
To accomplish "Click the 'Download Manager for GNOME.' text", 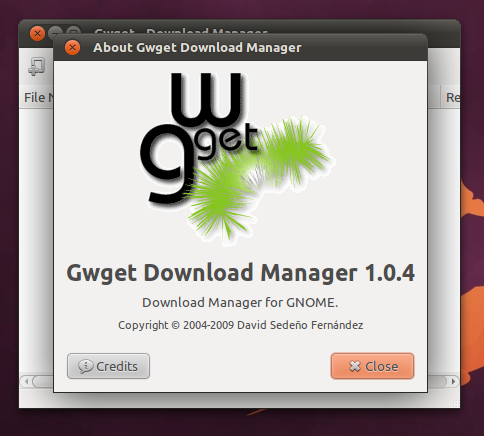I will (240, 303).
